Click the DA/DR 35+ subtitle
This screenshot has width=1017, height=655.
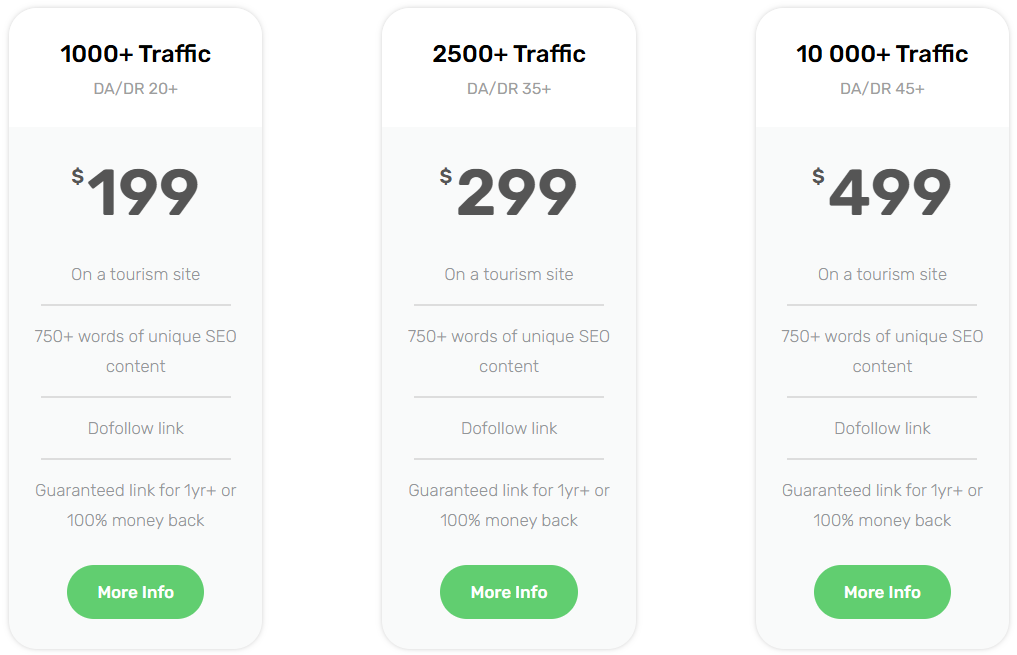point(509,89)
